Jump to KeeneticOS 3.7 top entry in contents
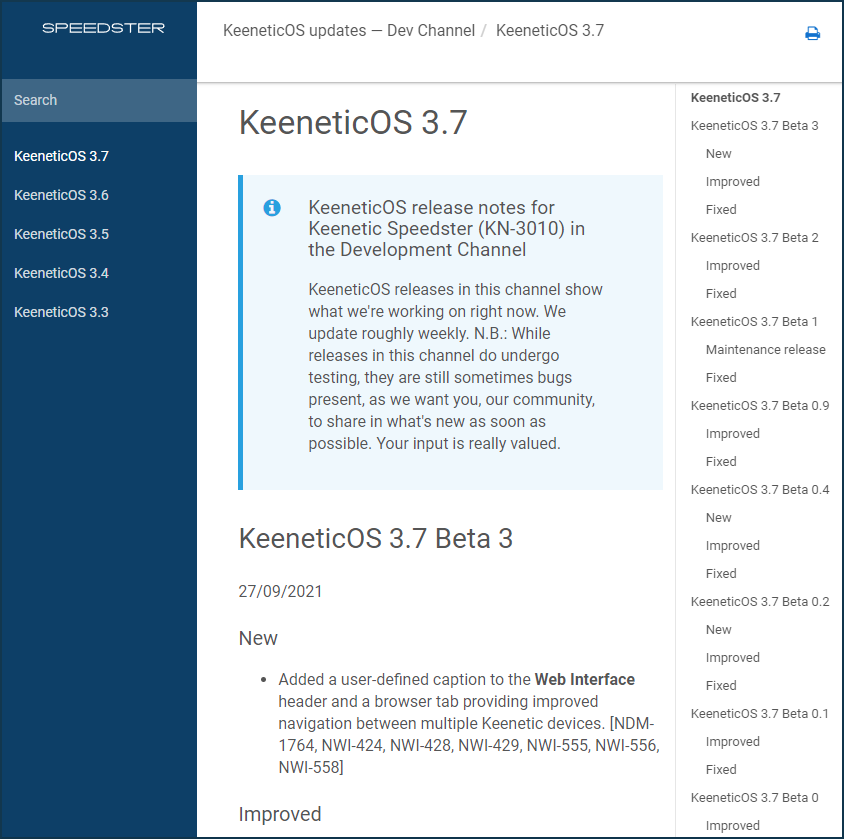844x839 pixels. [x=735, y=97]
